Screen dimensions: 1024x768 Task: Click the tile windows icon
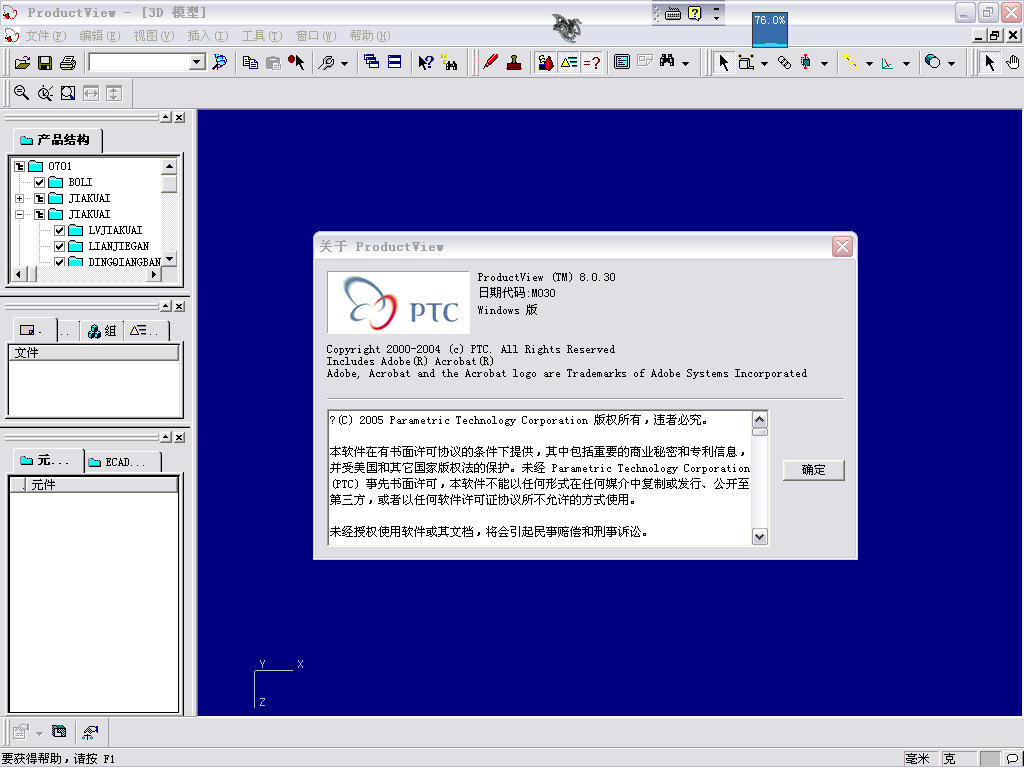click(x=394, y=62)
